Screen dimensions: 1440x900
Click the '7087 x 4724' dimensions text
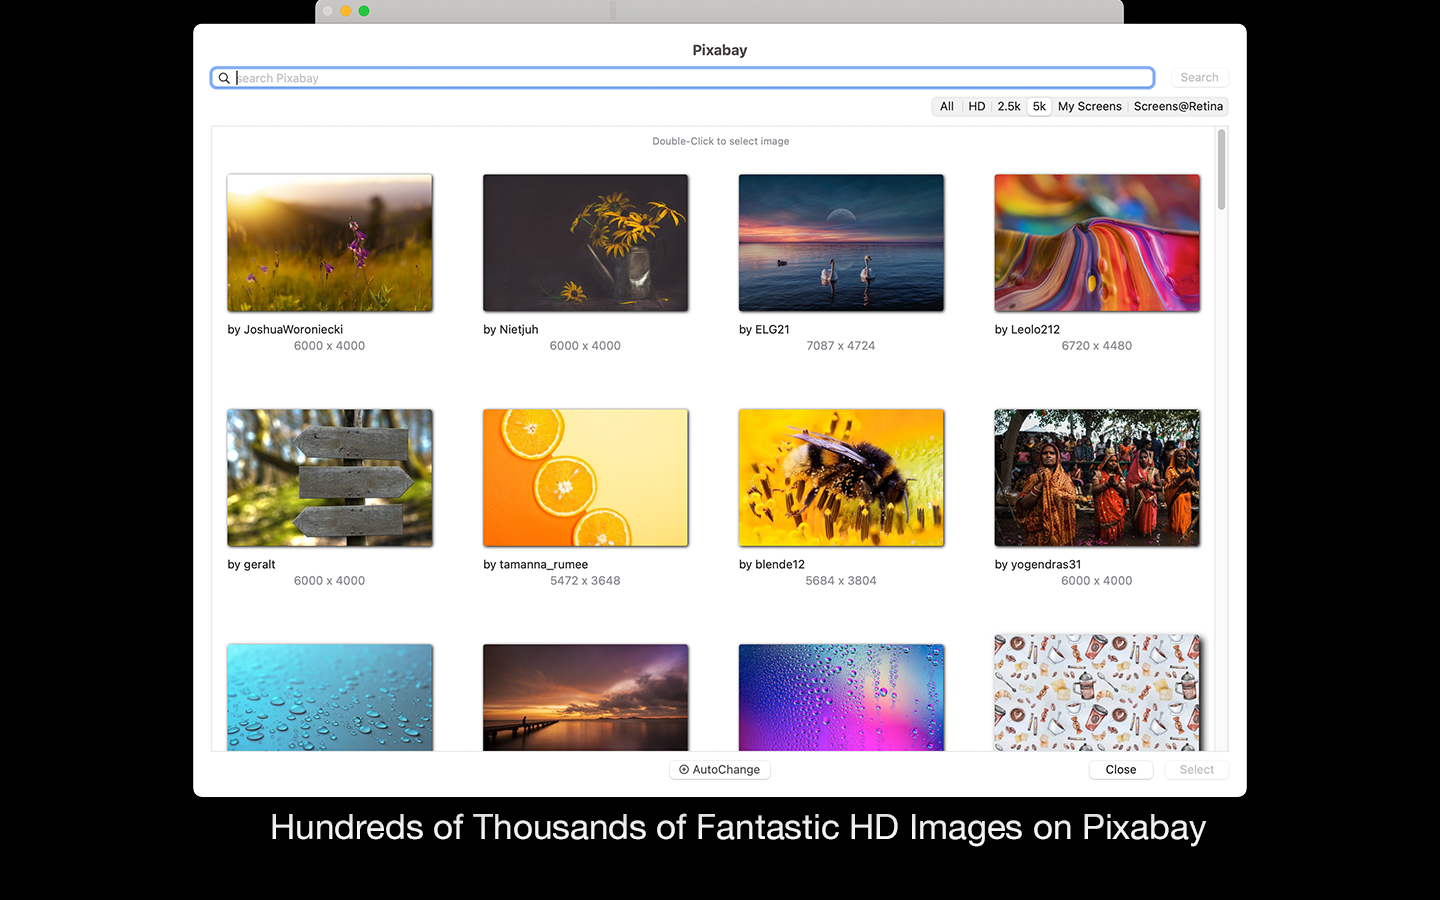(x=841, y=346)
